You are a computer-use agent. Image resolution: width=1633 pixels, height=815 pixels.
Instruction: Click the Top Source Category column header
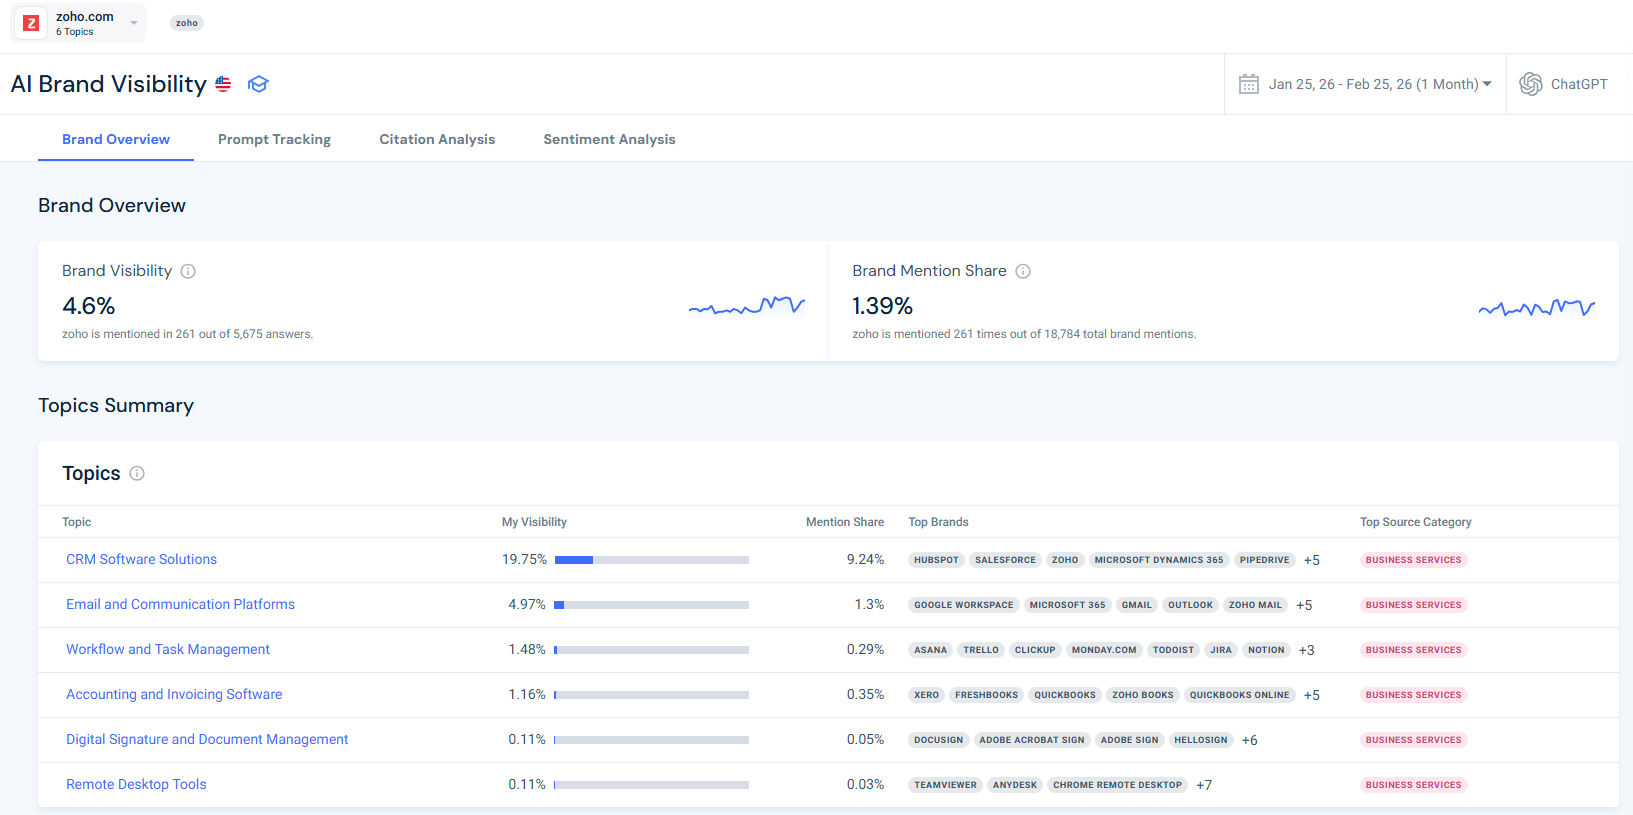[x=1415, y=522]
